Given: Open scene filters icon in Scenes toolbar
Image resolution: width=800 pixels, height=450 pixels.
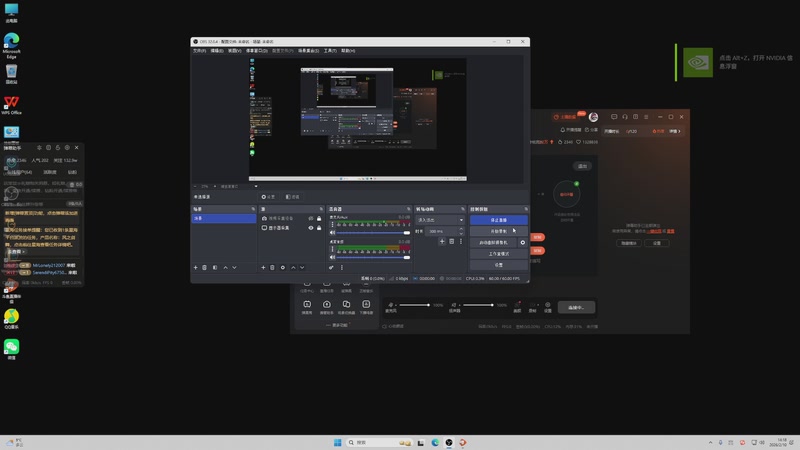Looking at the screenshot, I should [215, 267].
